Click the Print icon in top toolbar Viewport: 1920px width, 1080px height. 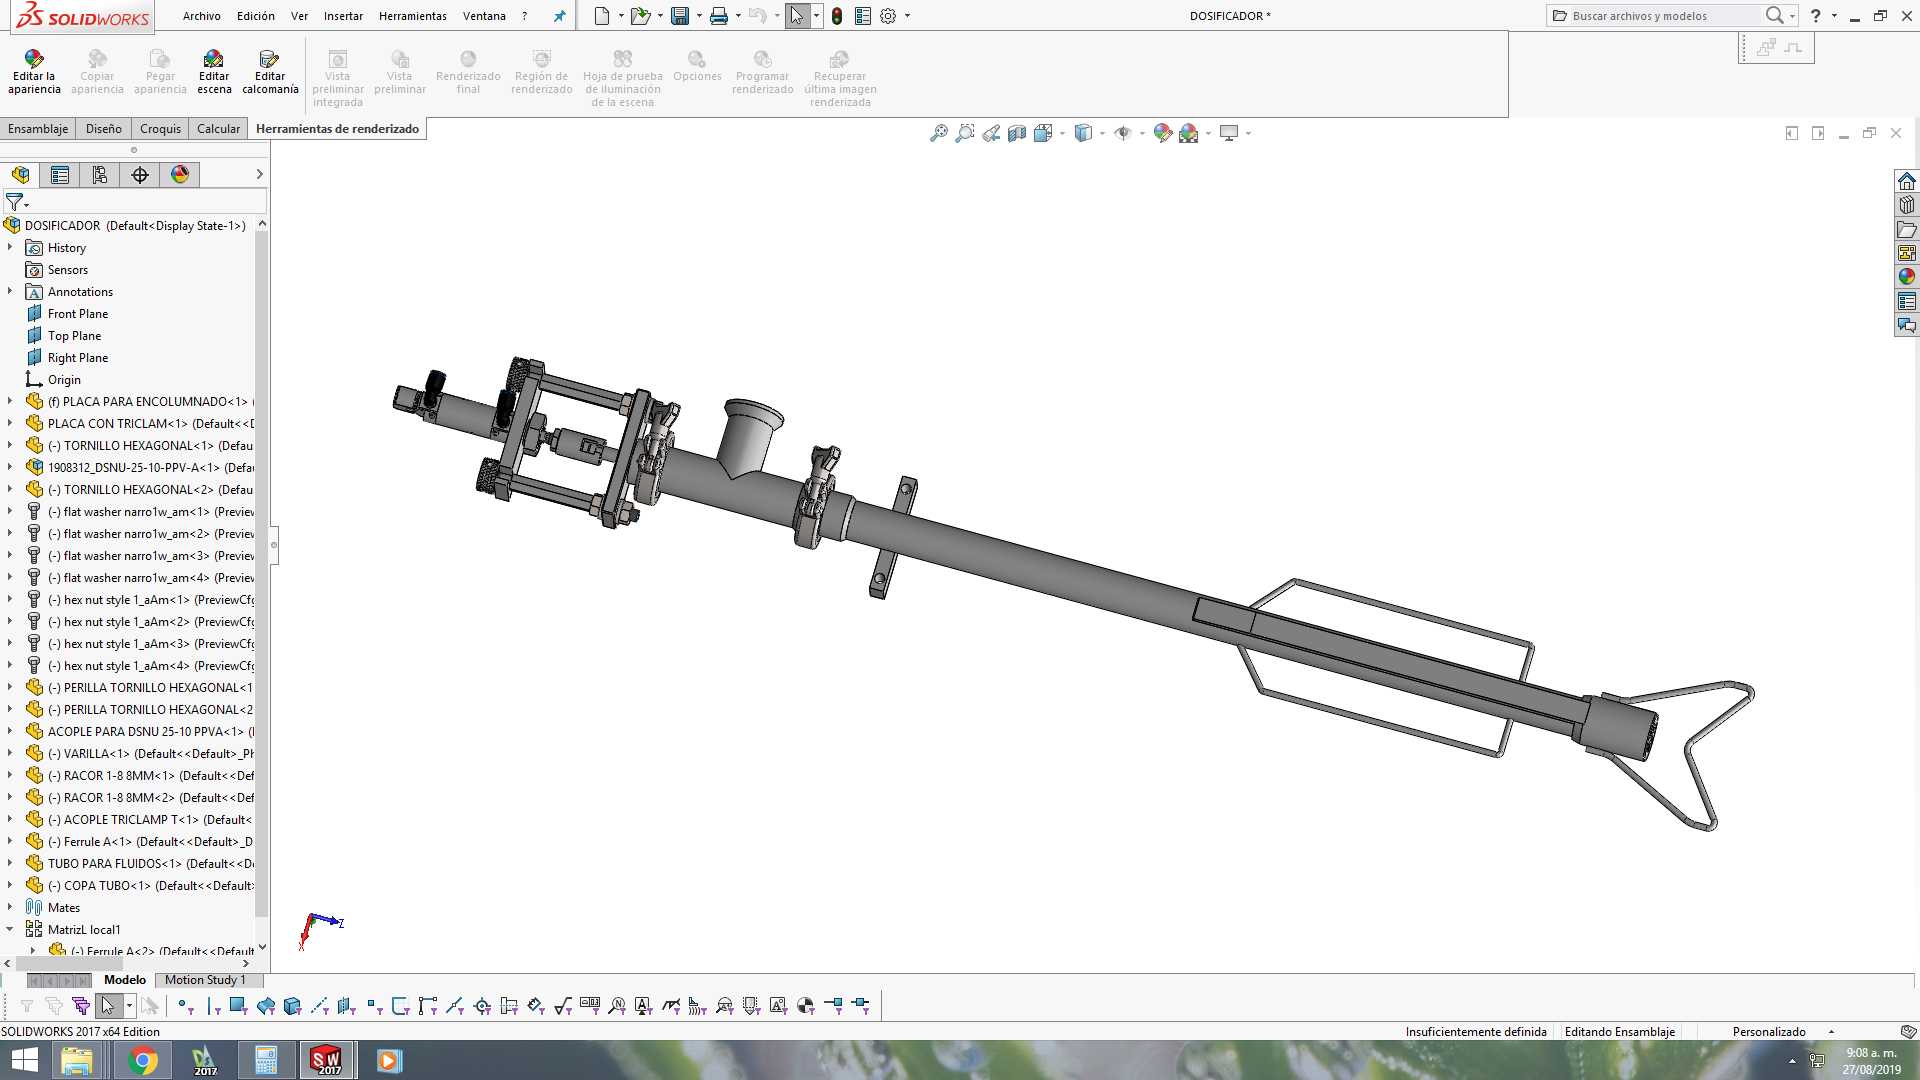718,16
